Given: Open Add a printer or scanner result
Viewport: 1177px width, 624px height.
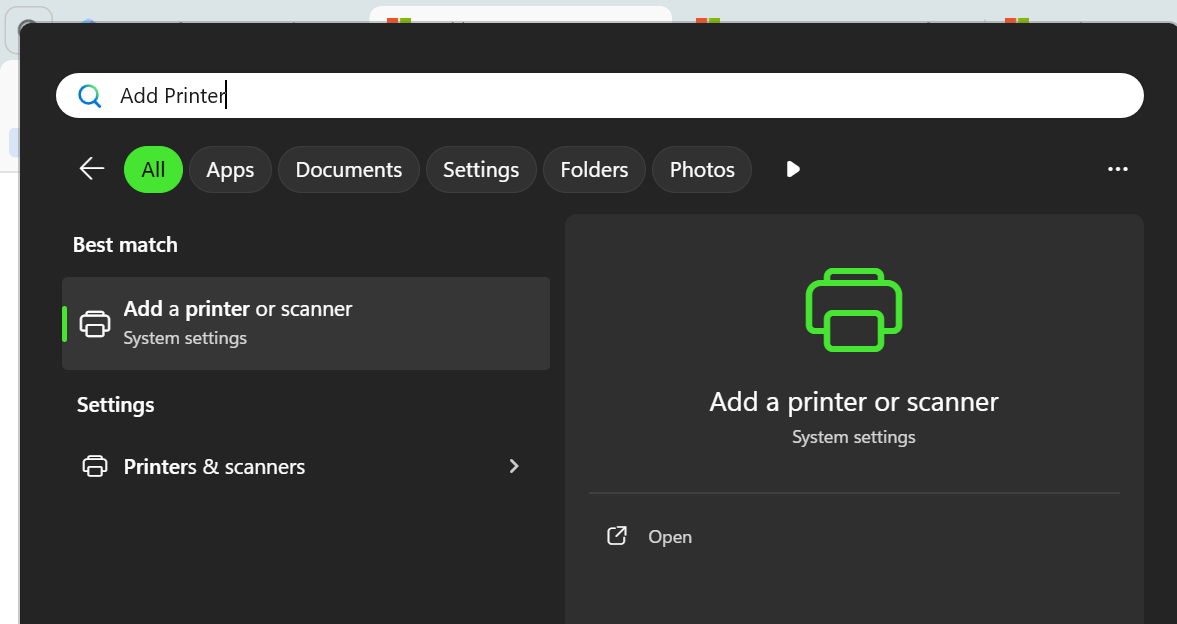Looking at the screenshot, I should (x=306, y=324).
